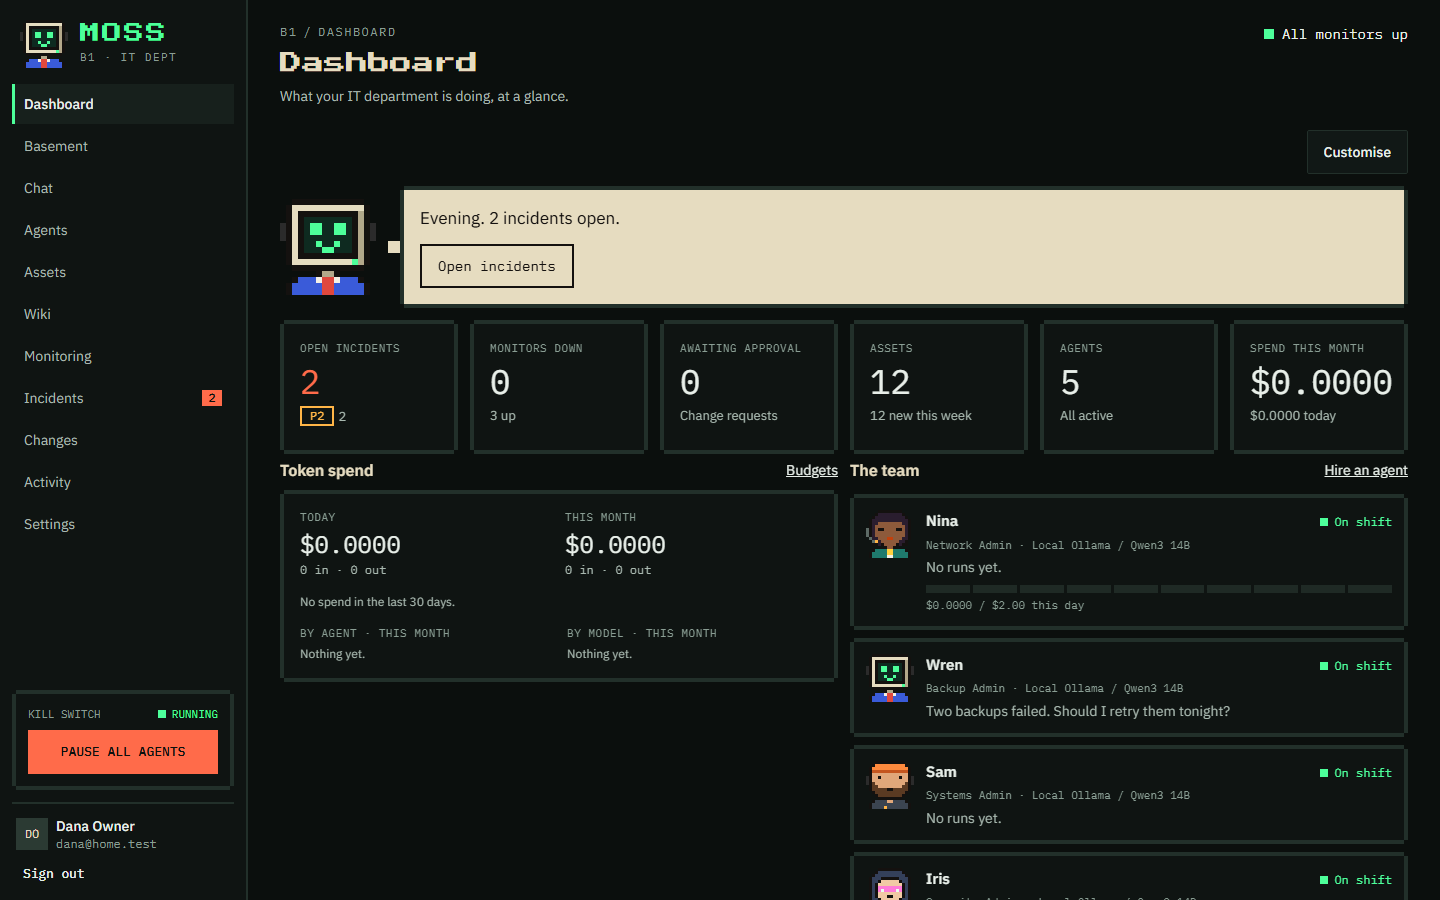1440x900 pixels.
Task: Click the All monitors up status indicator
Action: 1336,34
